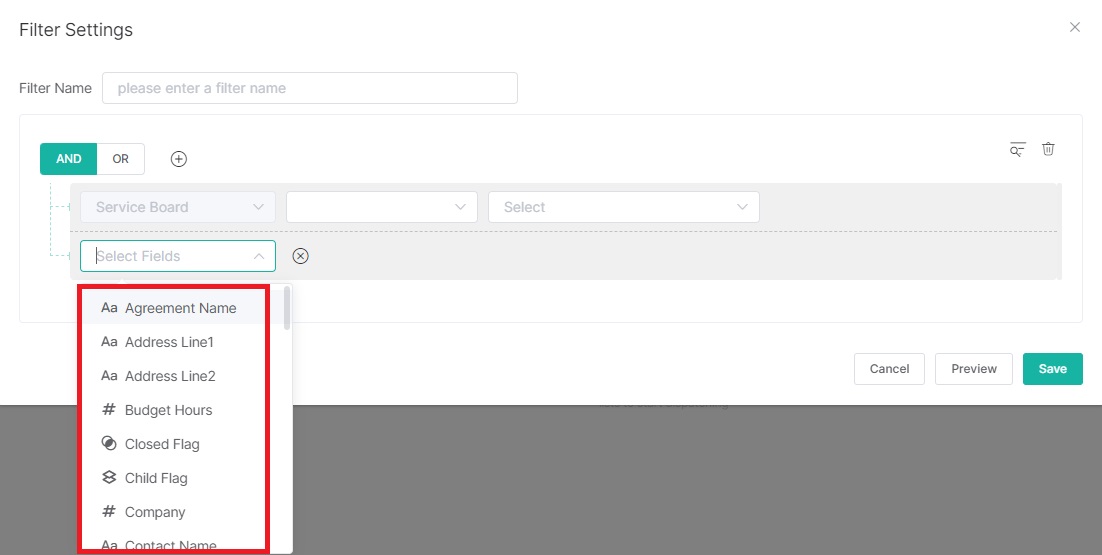1102x555 pixels.
Task: Select the Company field option
Action: (155, 512)
